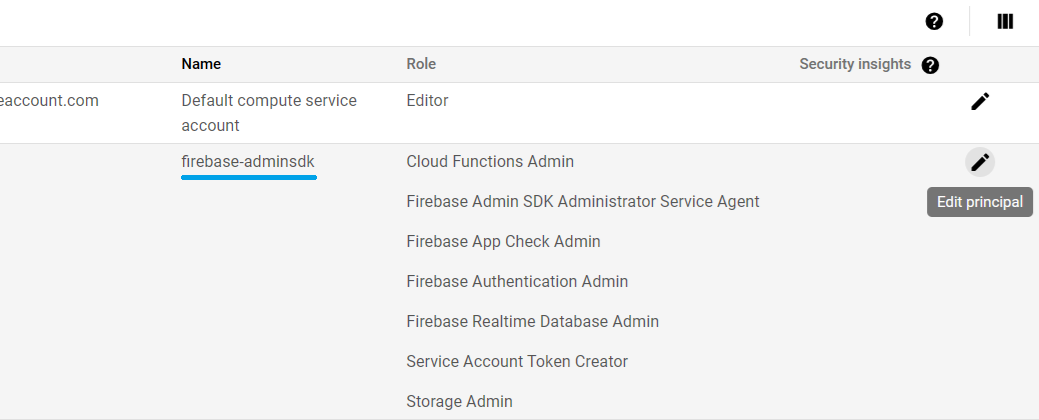Click the pencil icon for firebase-adminsdk
The width and height of the screenshot is (1039, 420).
click(980, 161)
